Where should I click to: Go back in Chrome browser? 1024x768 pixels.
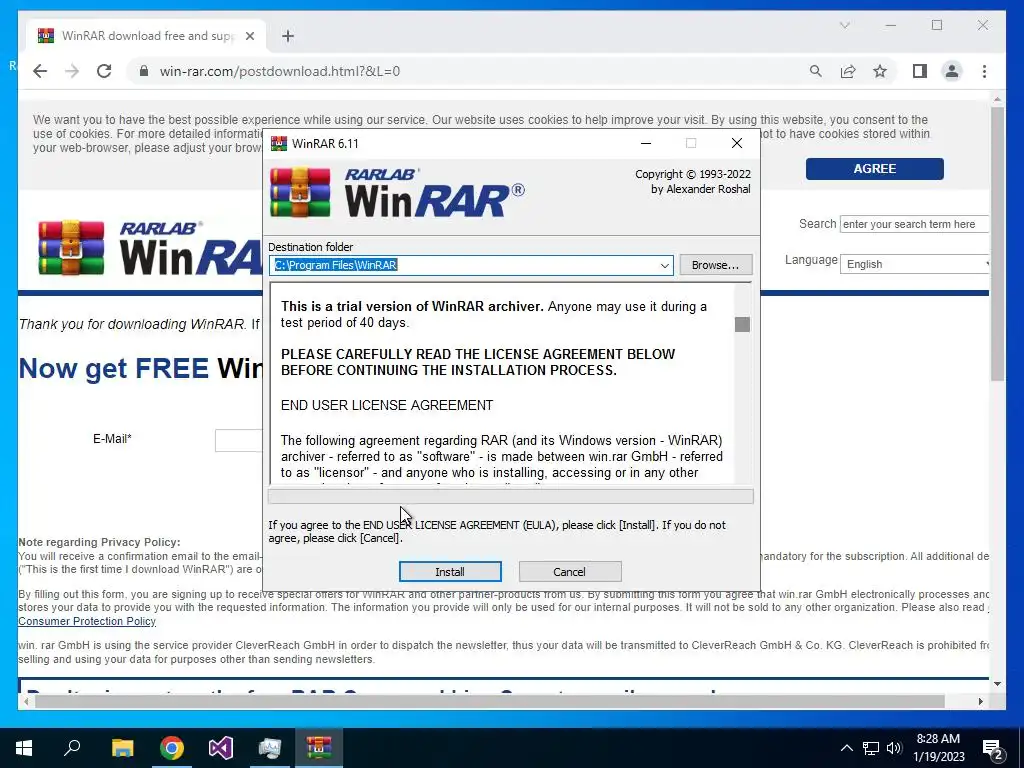pos(40,71)
